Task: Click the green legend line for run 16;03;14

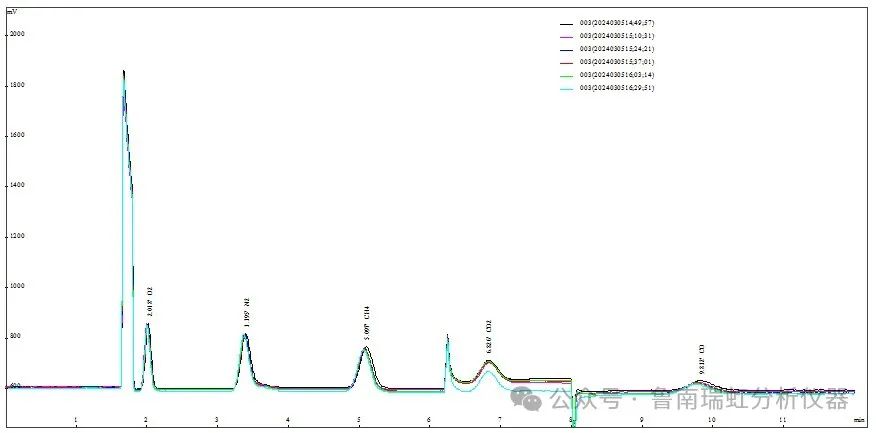Action: [x=566, y=75]
